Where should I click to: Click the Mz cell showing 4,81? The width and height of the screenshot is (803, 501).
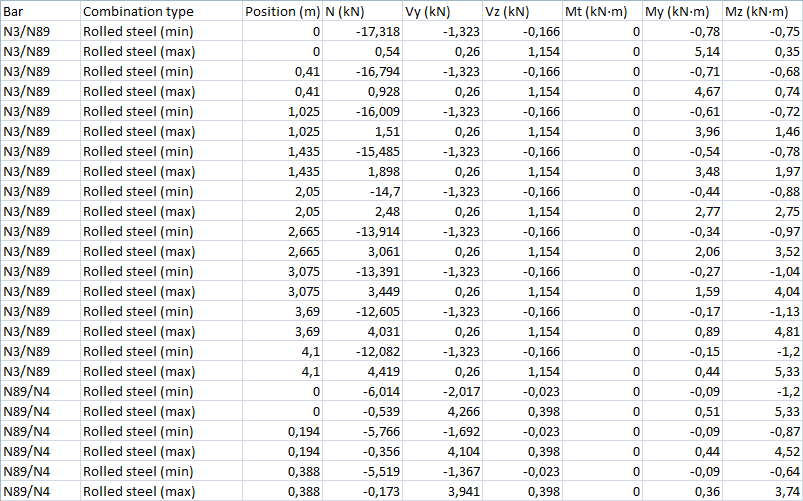pos(787,331)
